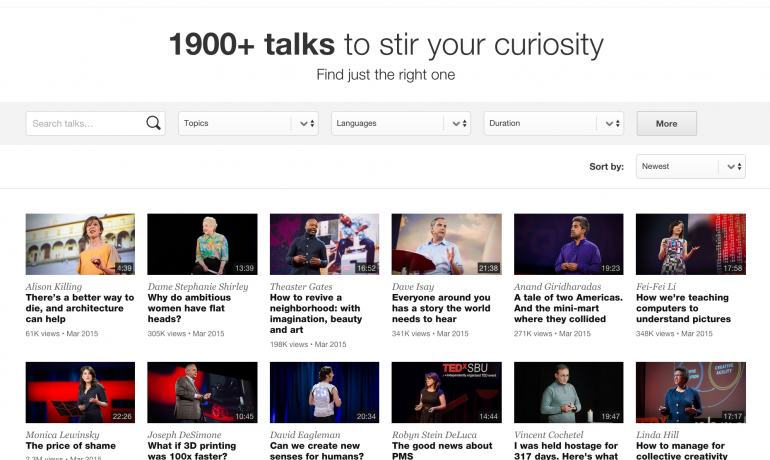The height and width of the screenshot is (460, 770).
Task: Open 'How we're teaching computers' talk link
Action: tap(683, 308)
